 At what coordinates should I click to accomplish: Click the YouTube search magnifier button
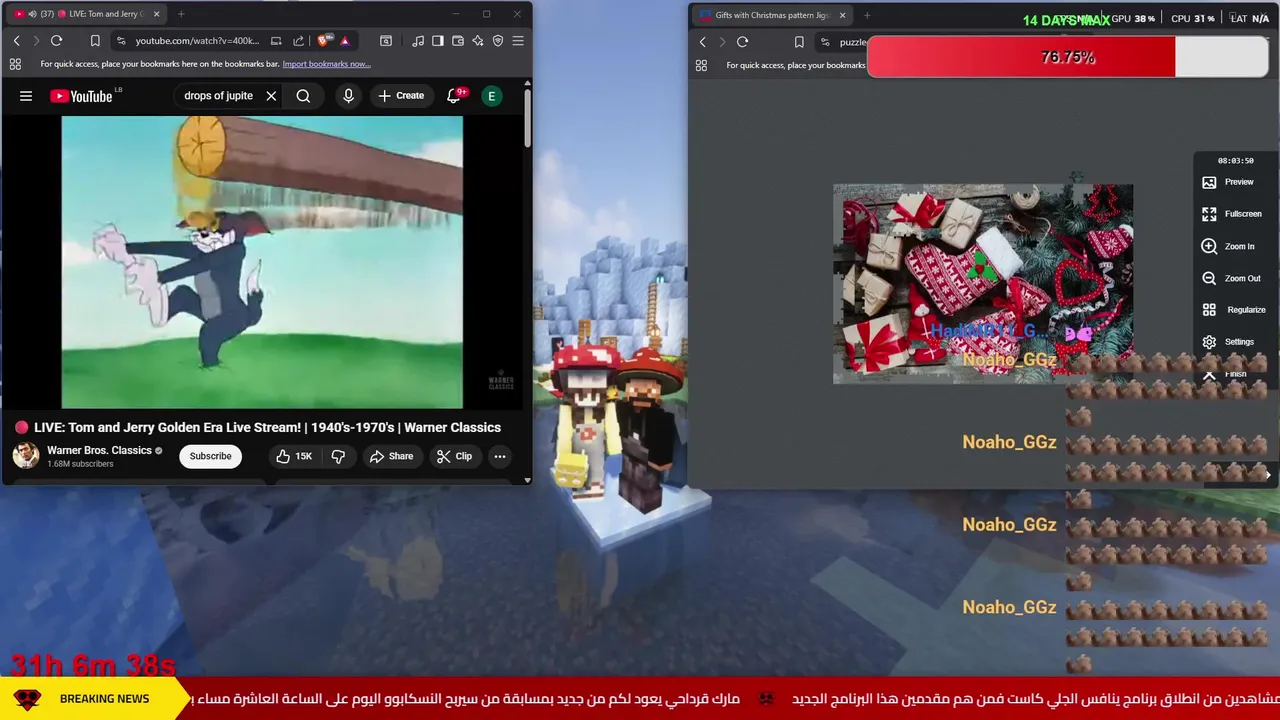[303, 96]
